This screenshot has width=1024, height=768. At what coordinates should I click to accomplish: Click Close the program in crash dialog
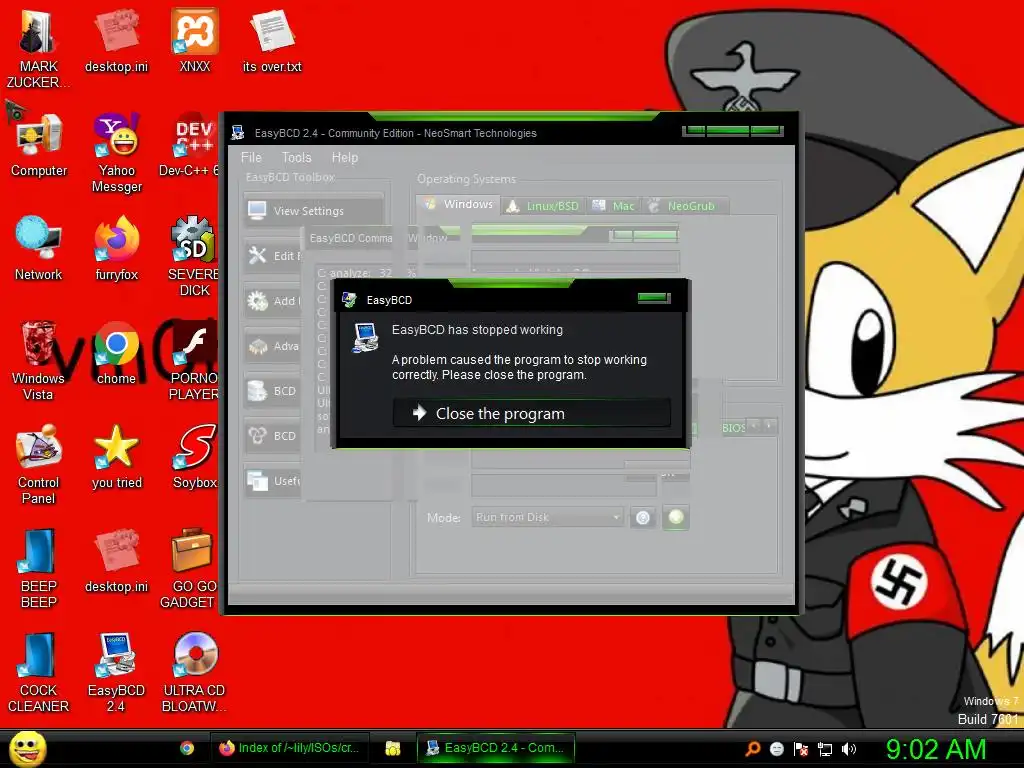(532, 413)
